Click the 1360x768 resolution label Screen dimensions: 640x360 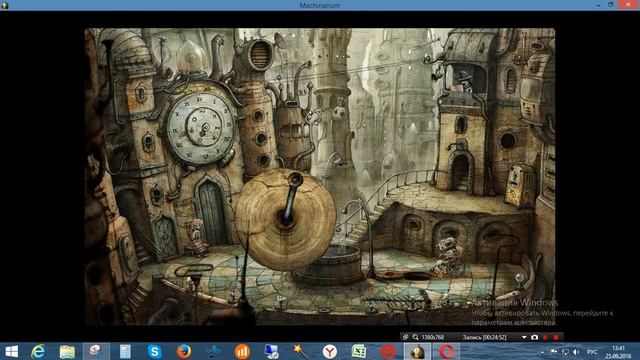pyautogui.click(x=433, y=338)
